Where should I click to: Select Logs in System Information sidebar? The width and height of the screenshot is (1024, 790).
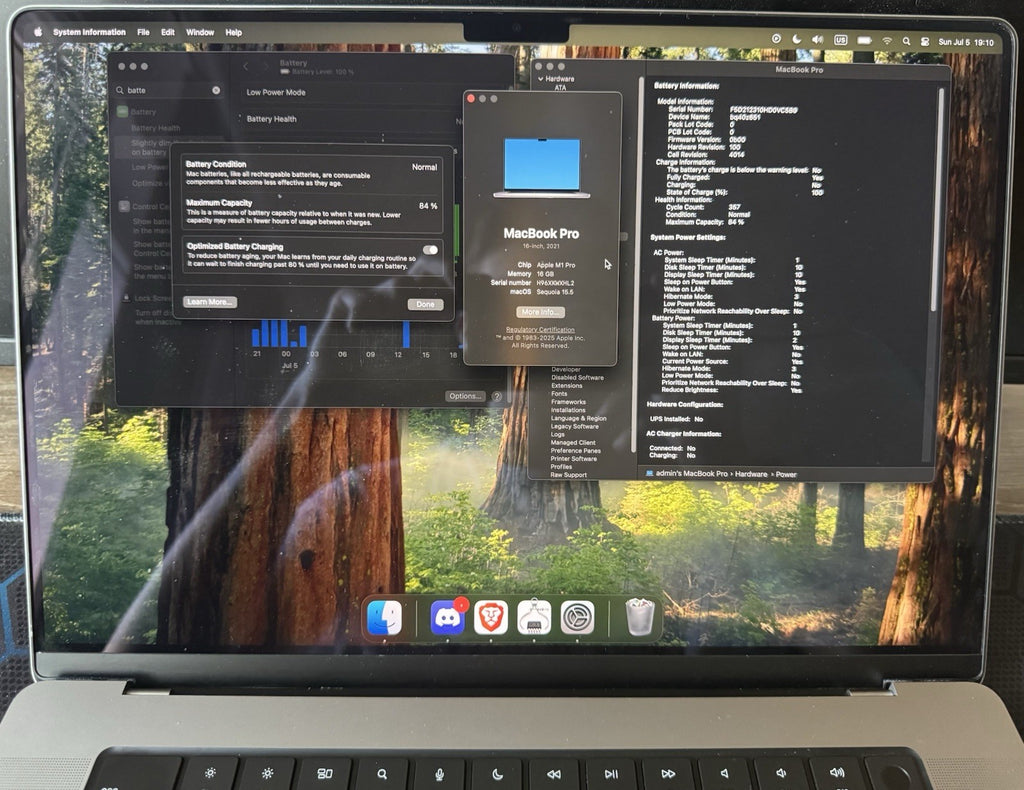(558, 434)
